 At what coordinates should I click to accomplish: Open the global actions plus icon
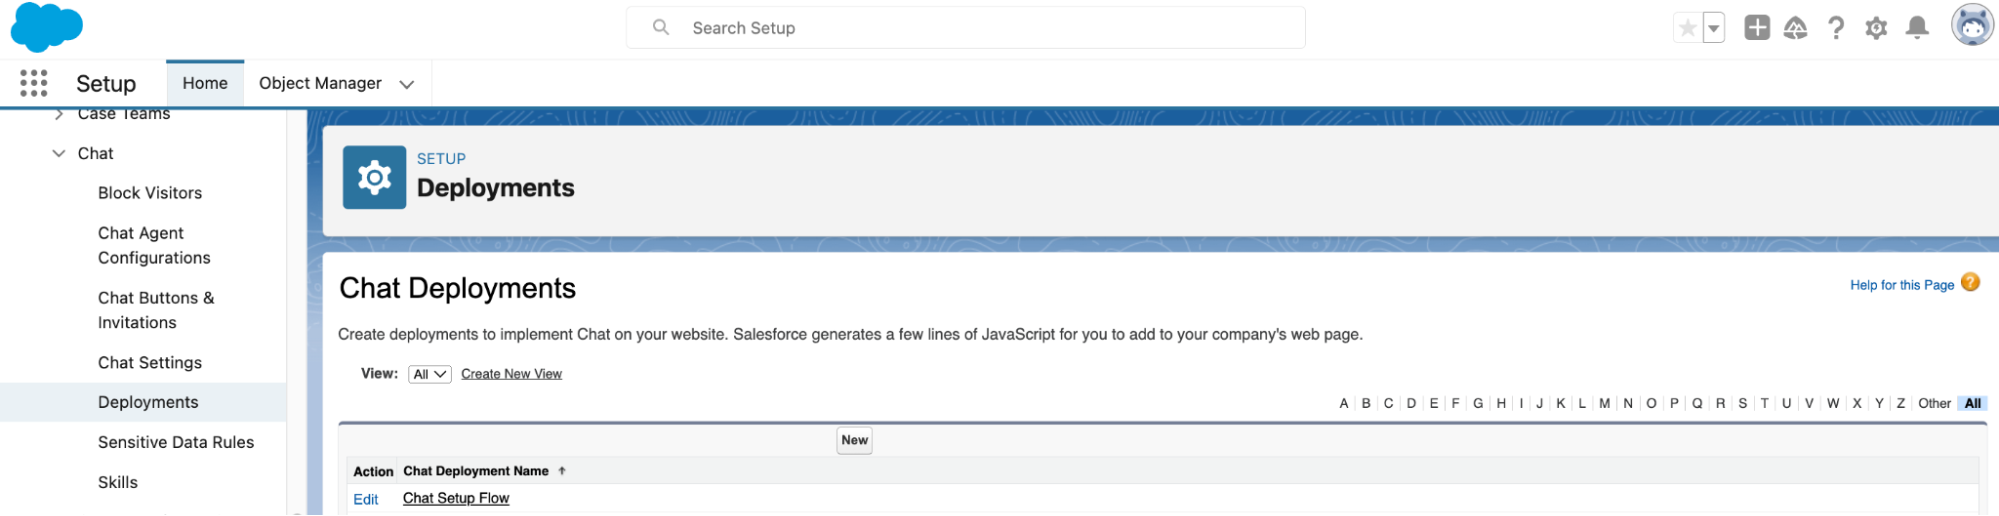1757,28
